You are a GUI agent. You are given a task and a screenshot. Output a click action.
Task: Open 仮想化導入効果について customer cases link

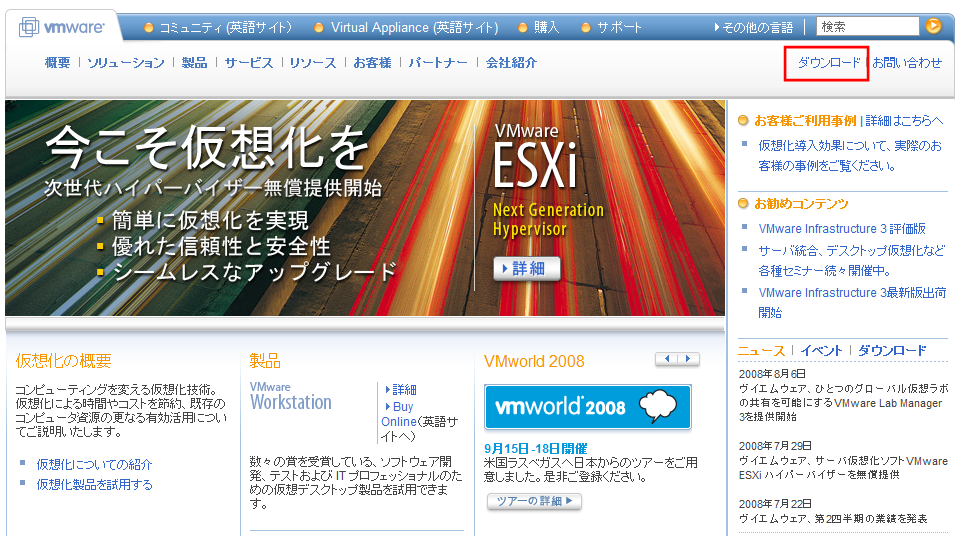(850, 156)
